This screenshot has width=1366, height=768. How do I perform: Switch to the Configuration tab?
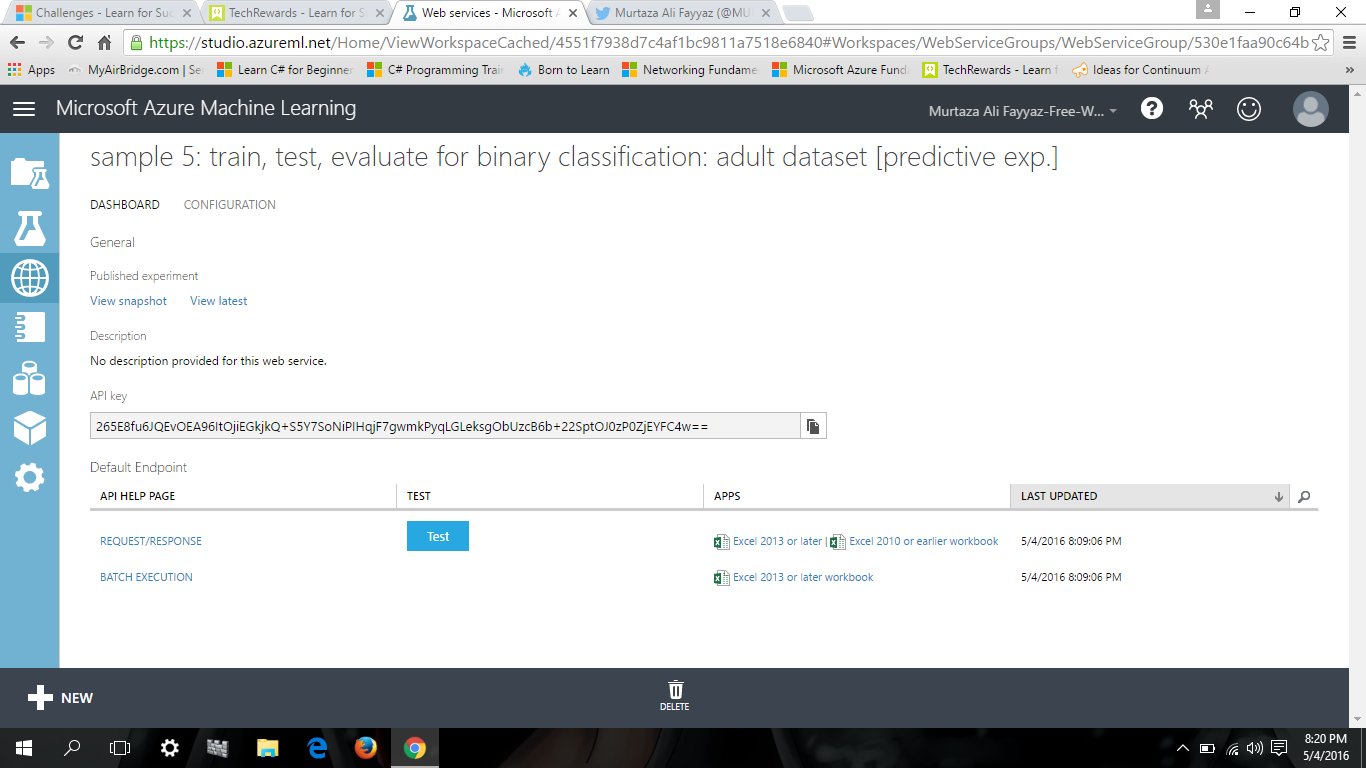[x=230, y=205]
